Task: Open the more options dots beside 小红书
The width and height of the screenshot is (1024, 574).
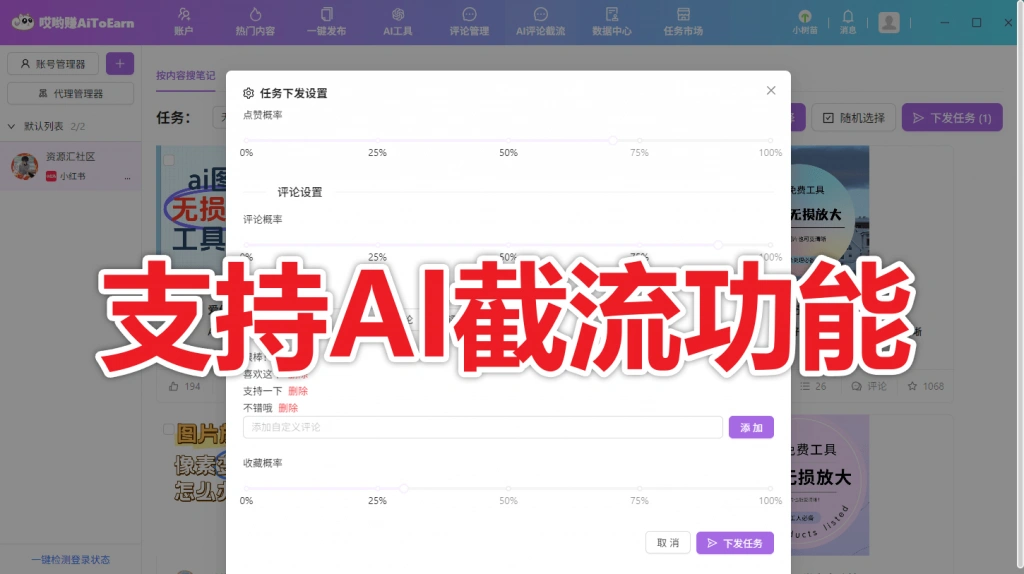Action: 127,177
